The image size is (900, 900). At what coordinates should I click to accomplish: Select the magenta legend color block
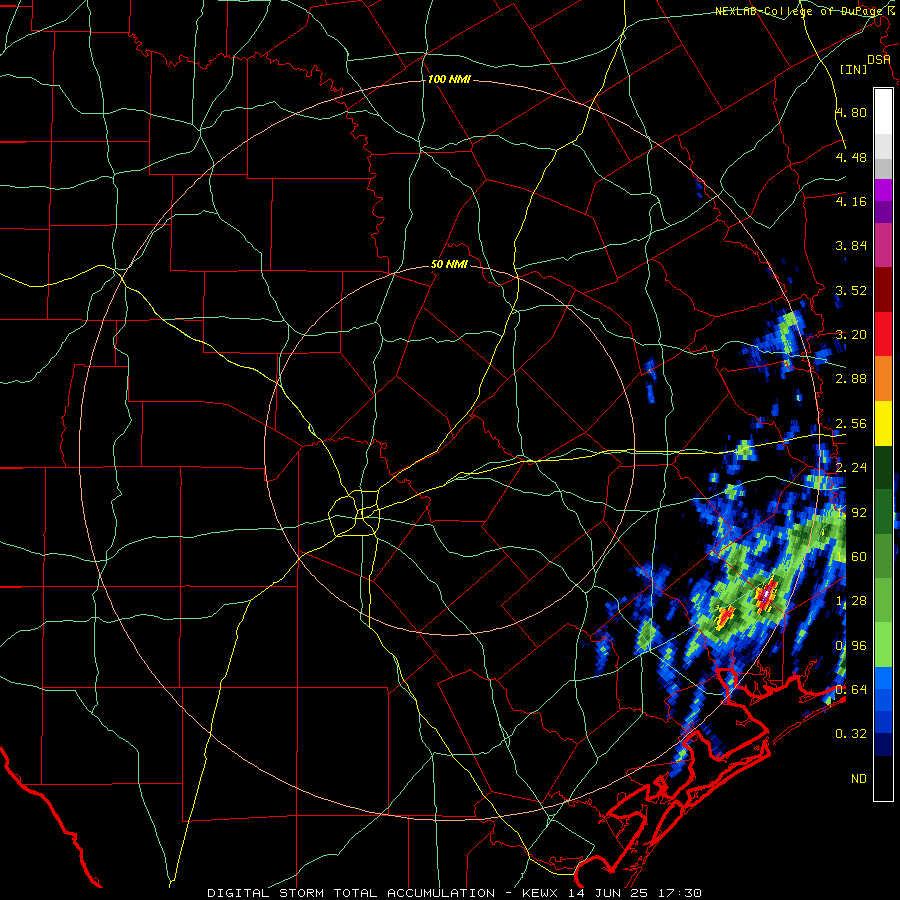click(883, 190)
